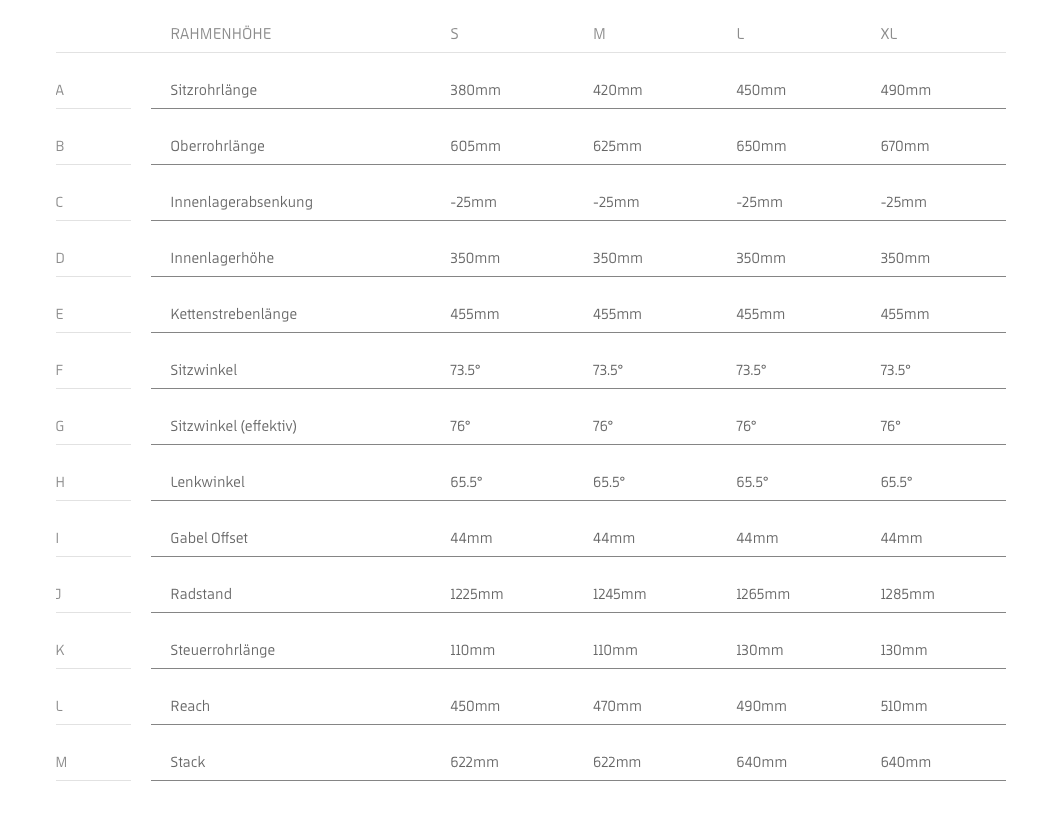
Task: Select the S size column header
Action: 454,34
